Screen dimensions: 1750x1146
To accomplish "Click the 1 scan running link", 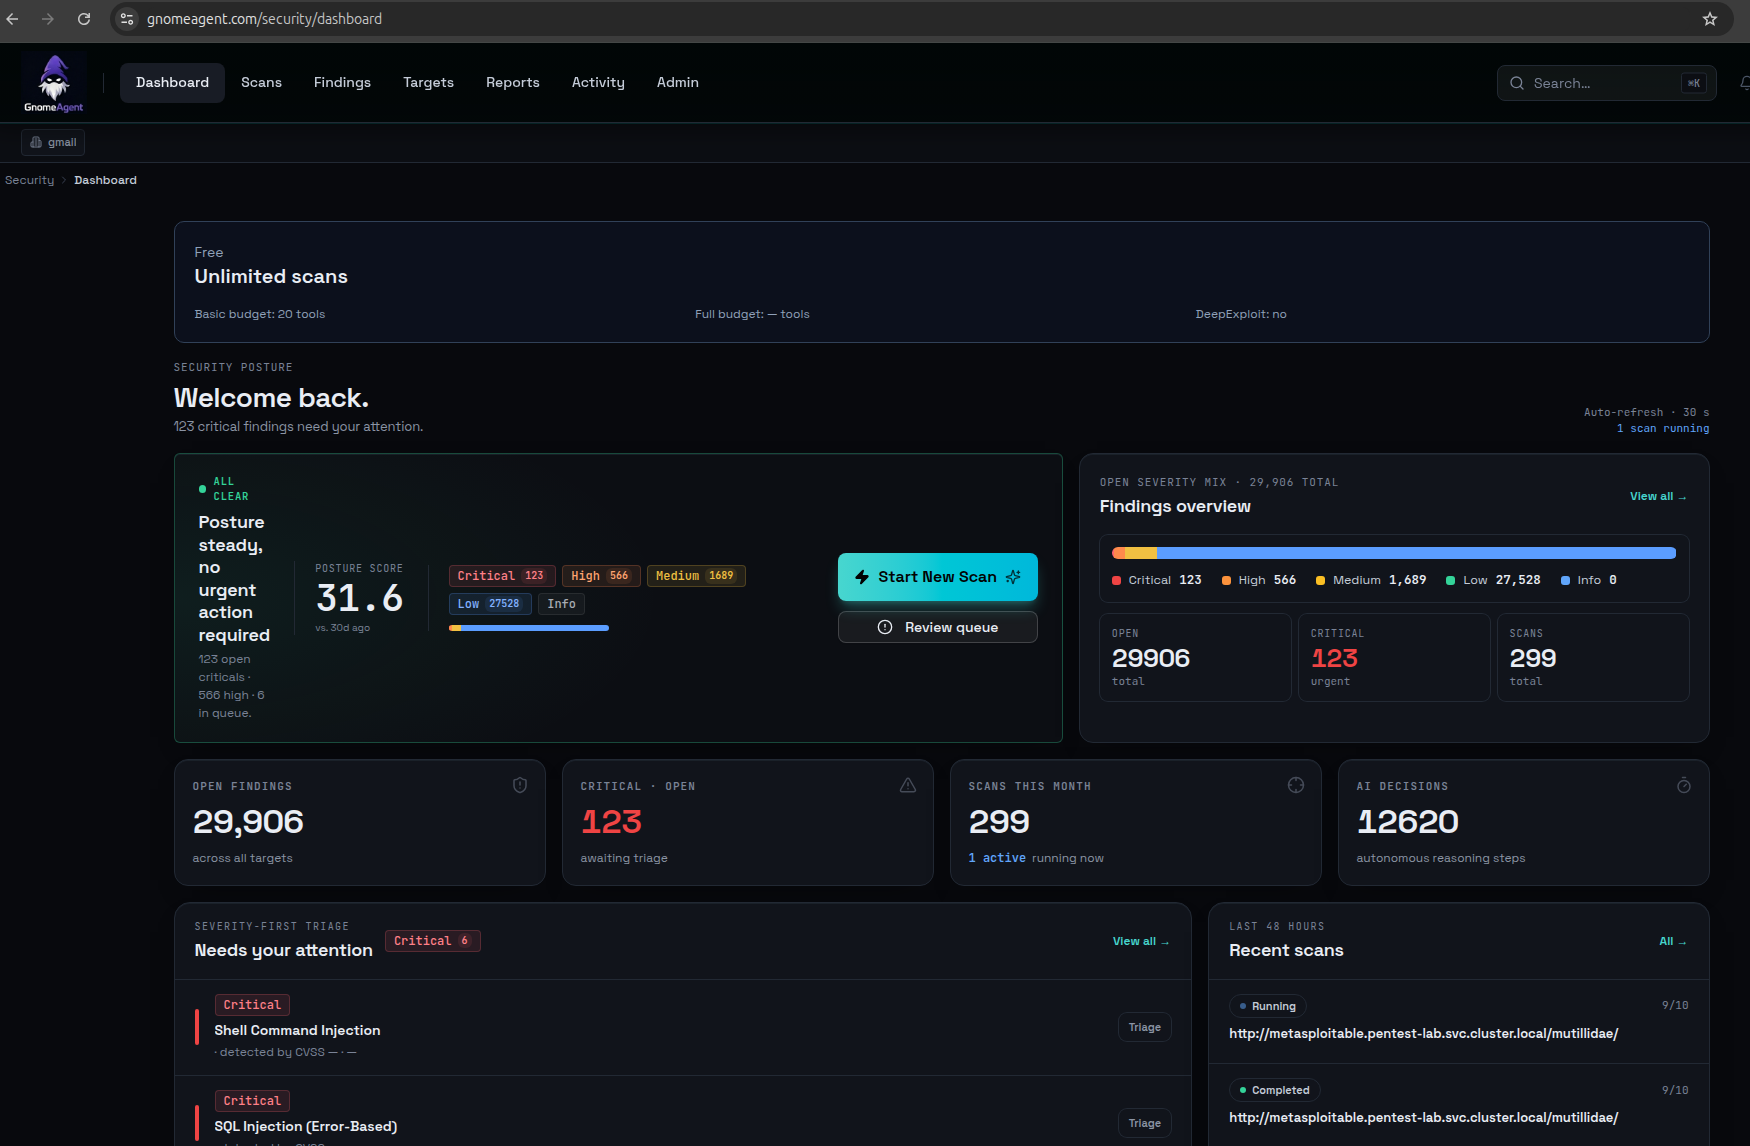I will click(x=1662, y=429).
